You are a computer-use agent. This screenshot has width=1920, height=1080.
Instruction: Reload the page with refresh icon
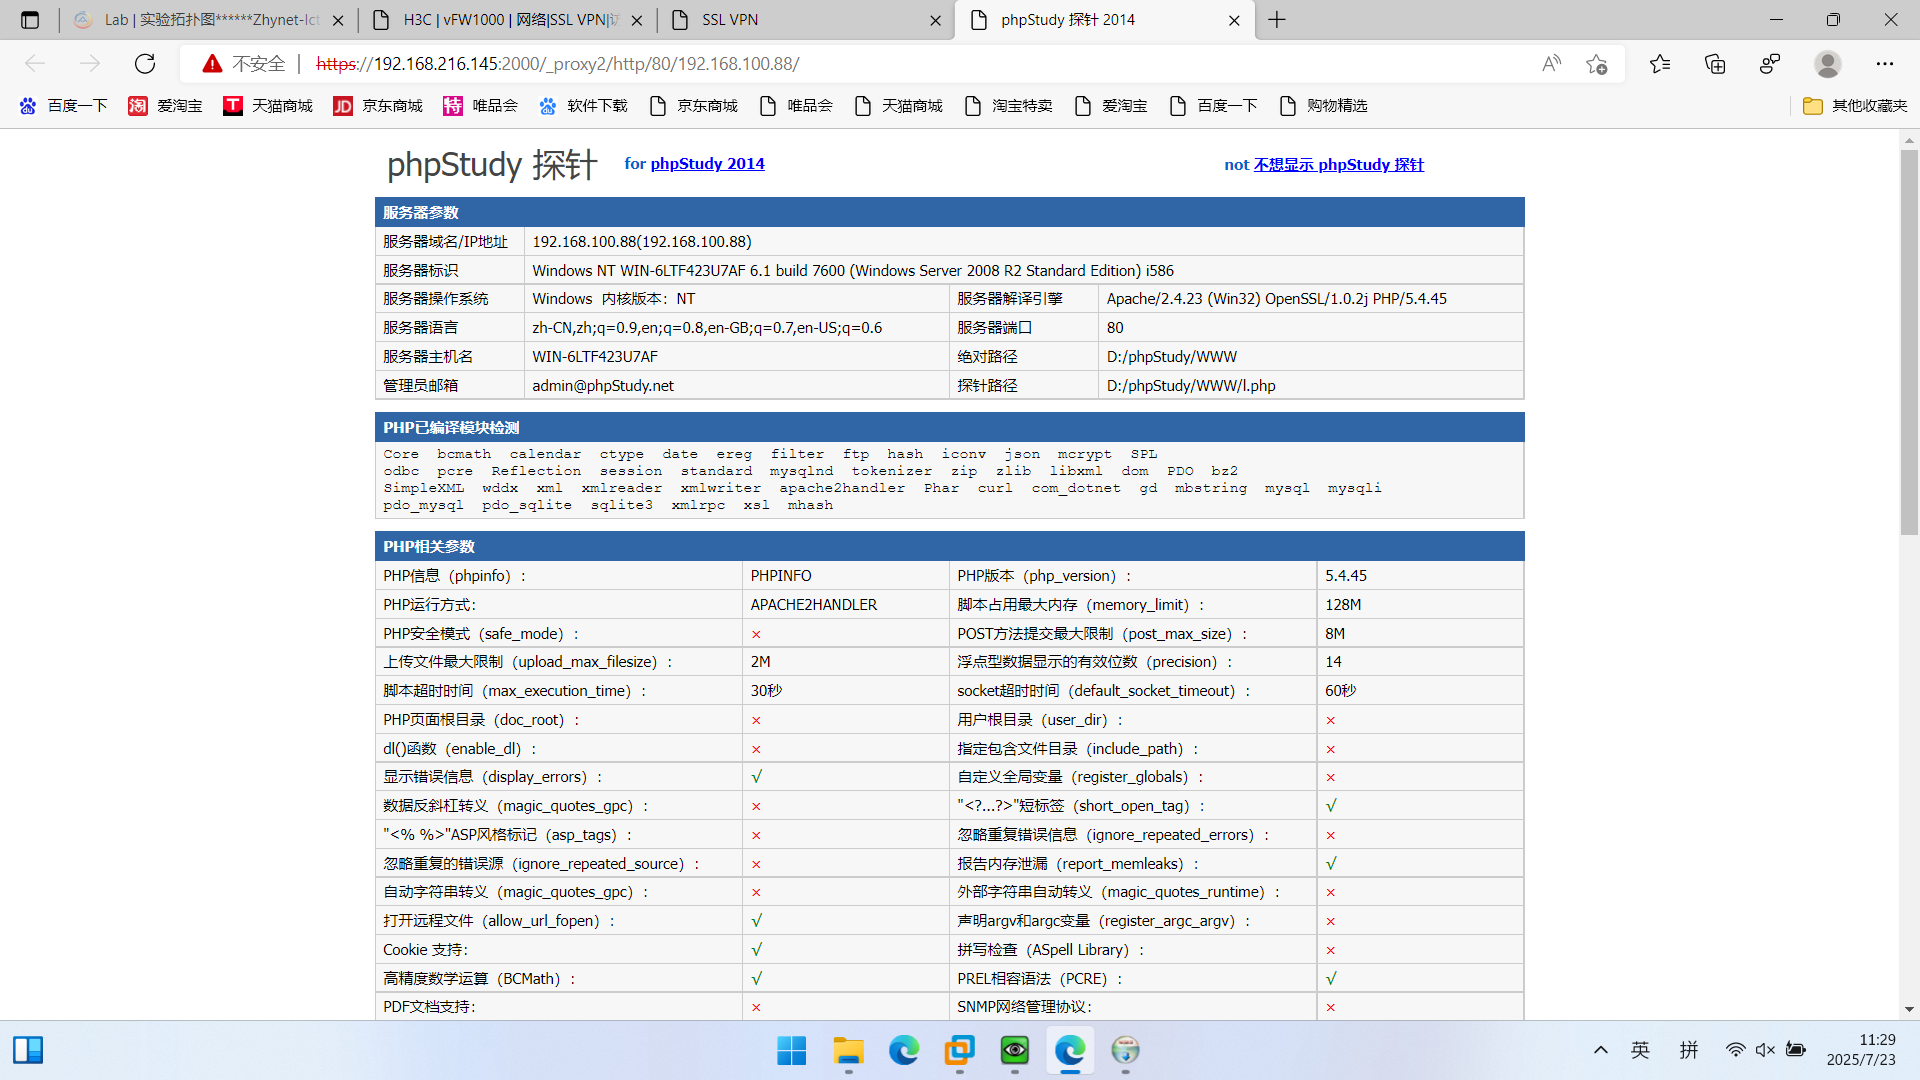145,64
